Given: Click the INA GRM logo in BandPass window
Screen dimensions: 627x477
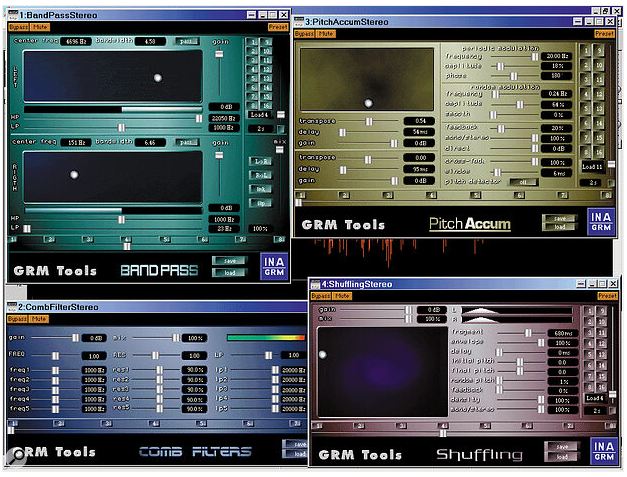Looking at the screenshot, I should pyautogui.click(x=274, y=267).
